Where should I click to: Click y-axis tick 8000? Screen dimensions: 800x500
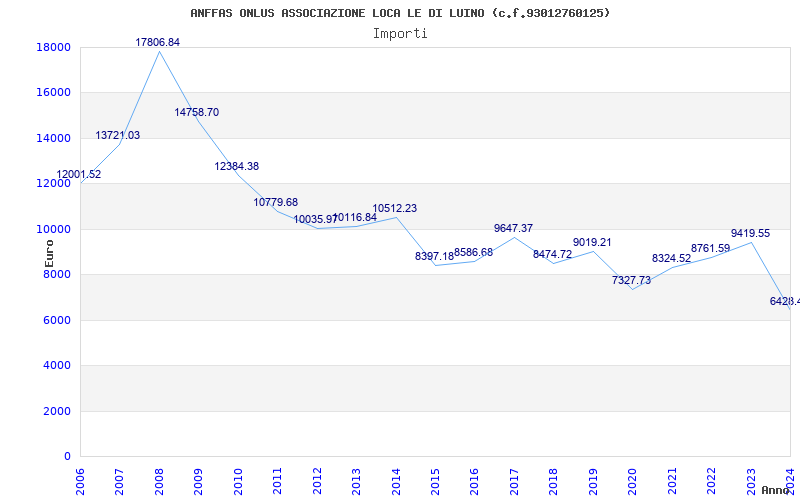[57, 274]
